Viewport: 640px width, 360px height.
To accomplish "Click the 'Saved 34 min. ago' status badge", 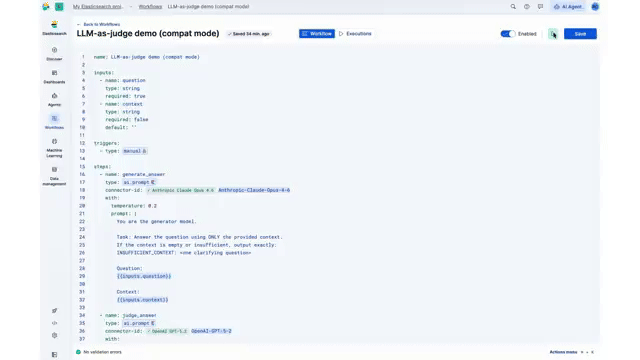I will click(x=249, y=34).
